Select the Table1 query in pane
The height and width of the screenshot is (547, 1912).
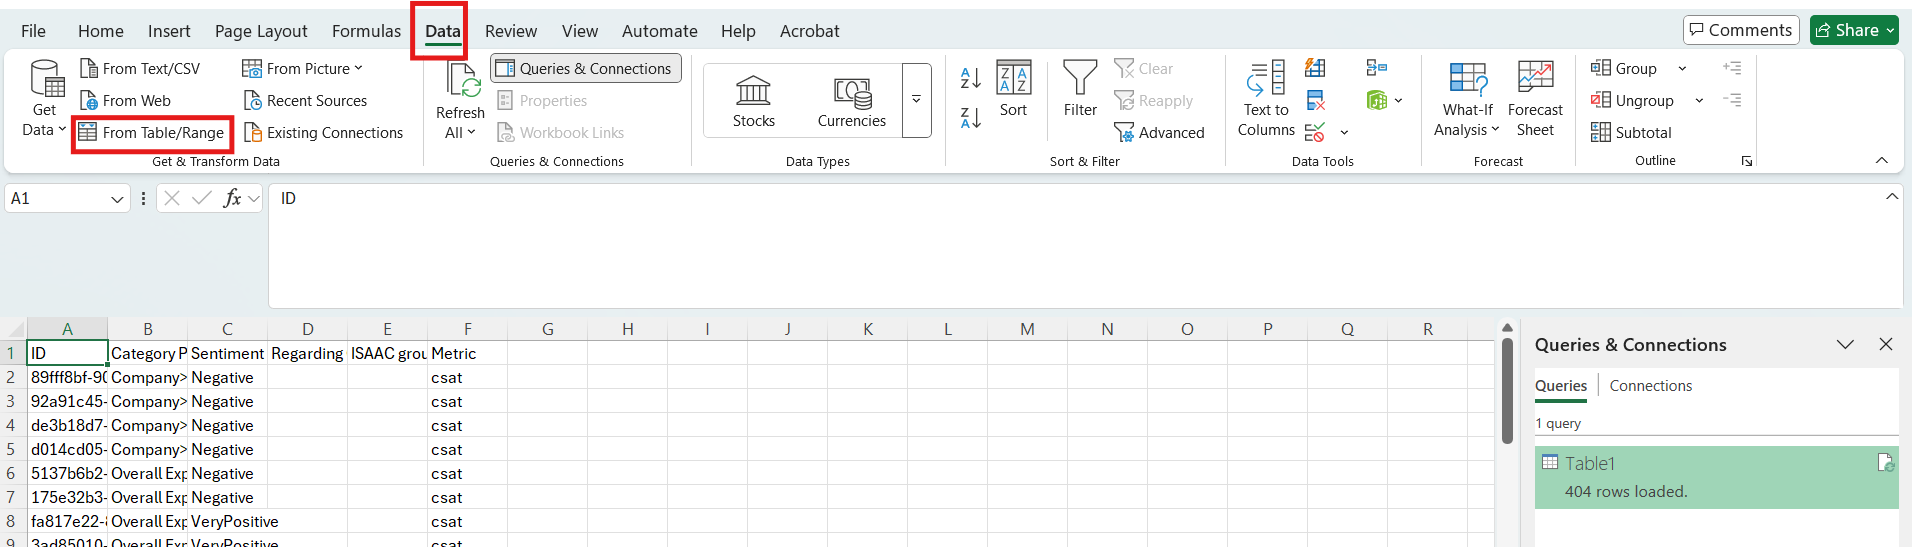pyautogui.click(x=1715, y=477)
